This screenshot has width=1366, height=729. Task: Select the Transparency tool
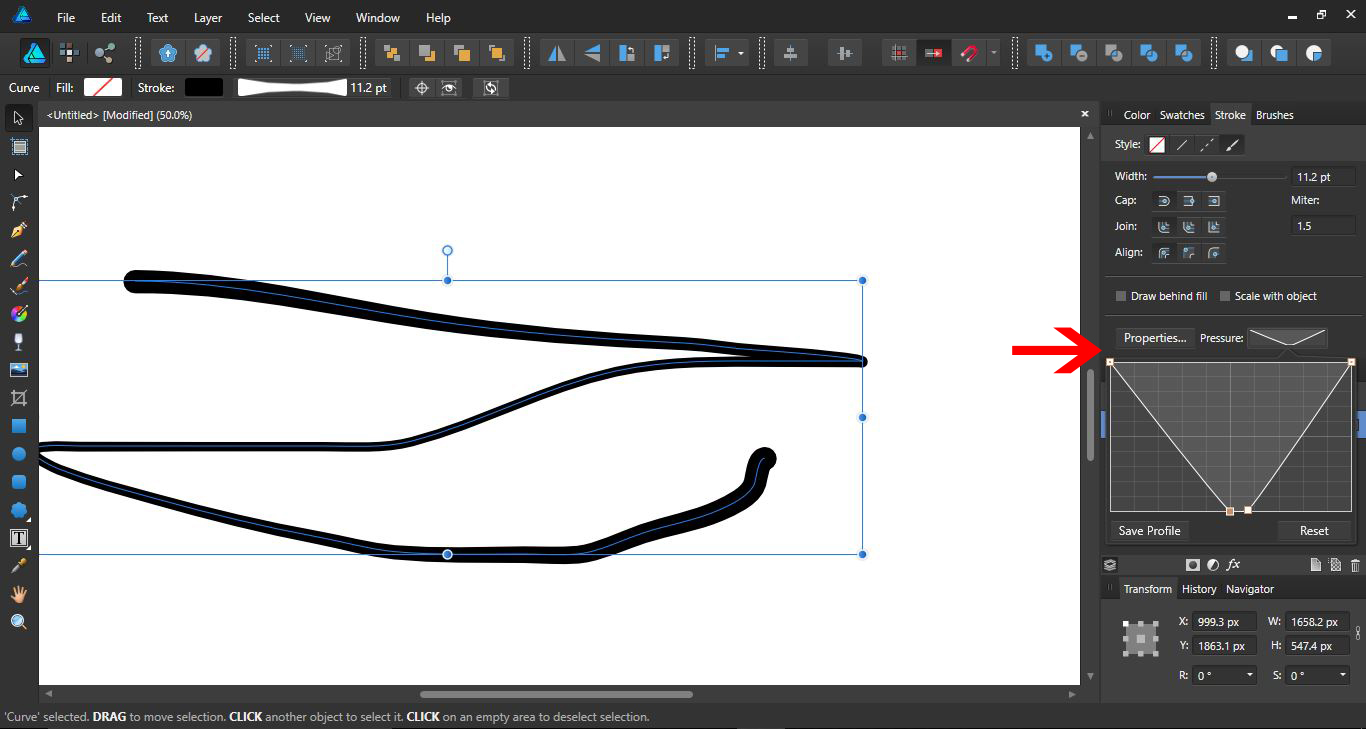18,342
